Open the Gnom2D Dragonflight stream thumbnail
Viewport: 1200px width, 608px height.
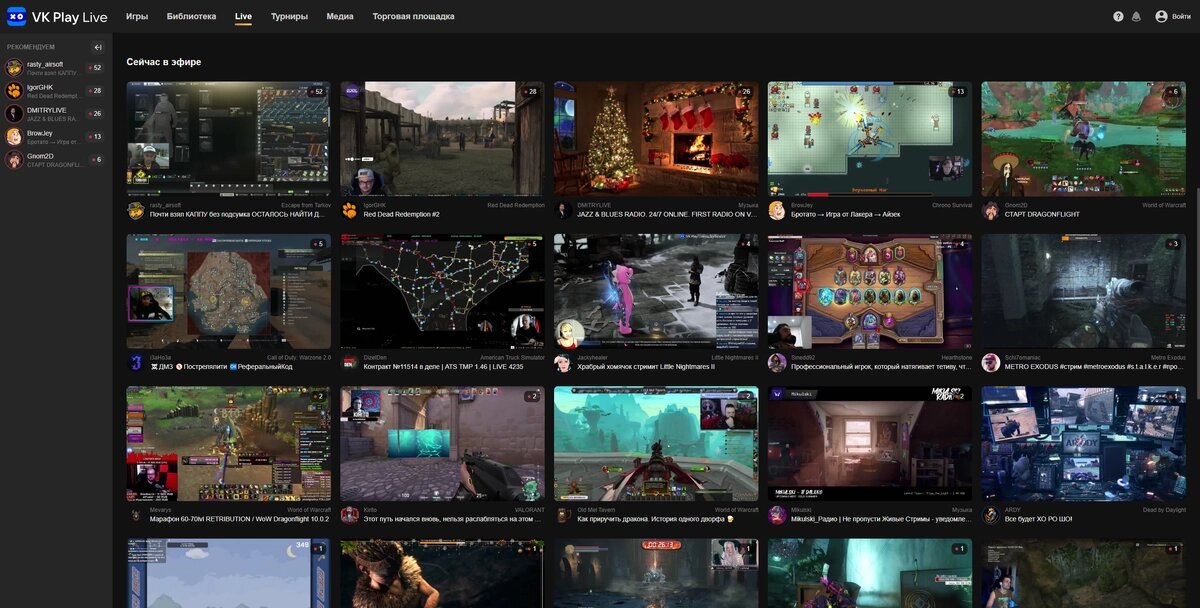[1084, 139]
